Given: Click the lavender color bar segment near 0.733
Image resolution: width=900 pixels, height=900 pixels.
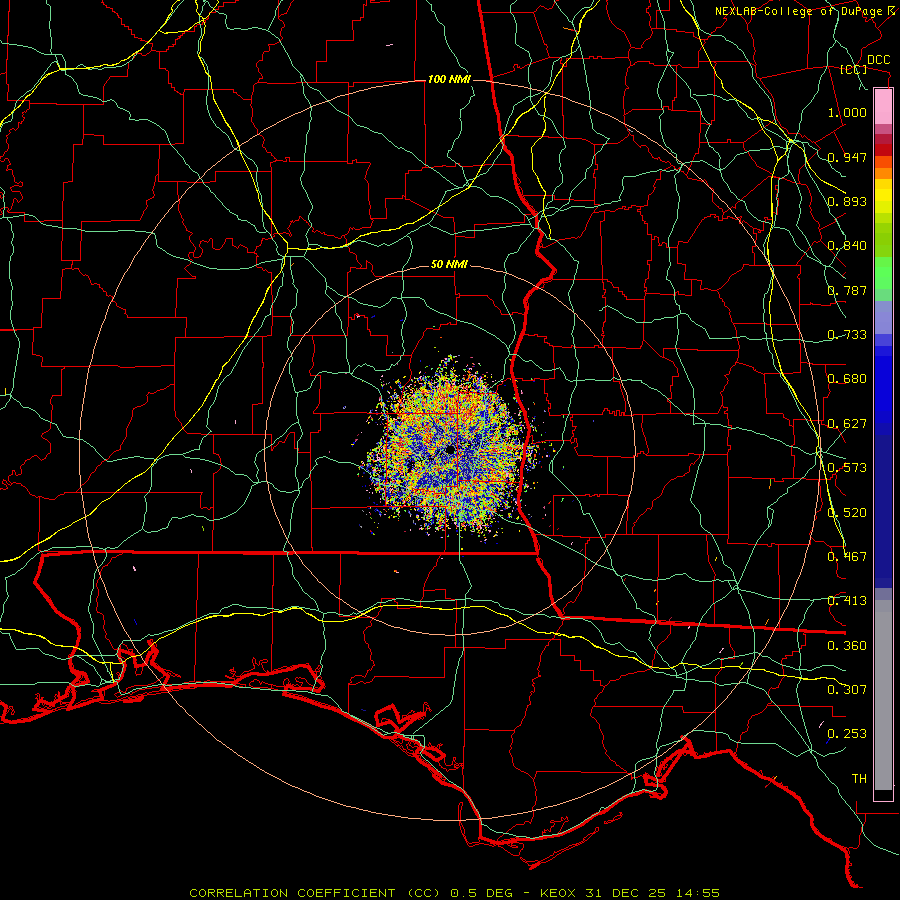Looking at the screenshot, I should 883,317.
